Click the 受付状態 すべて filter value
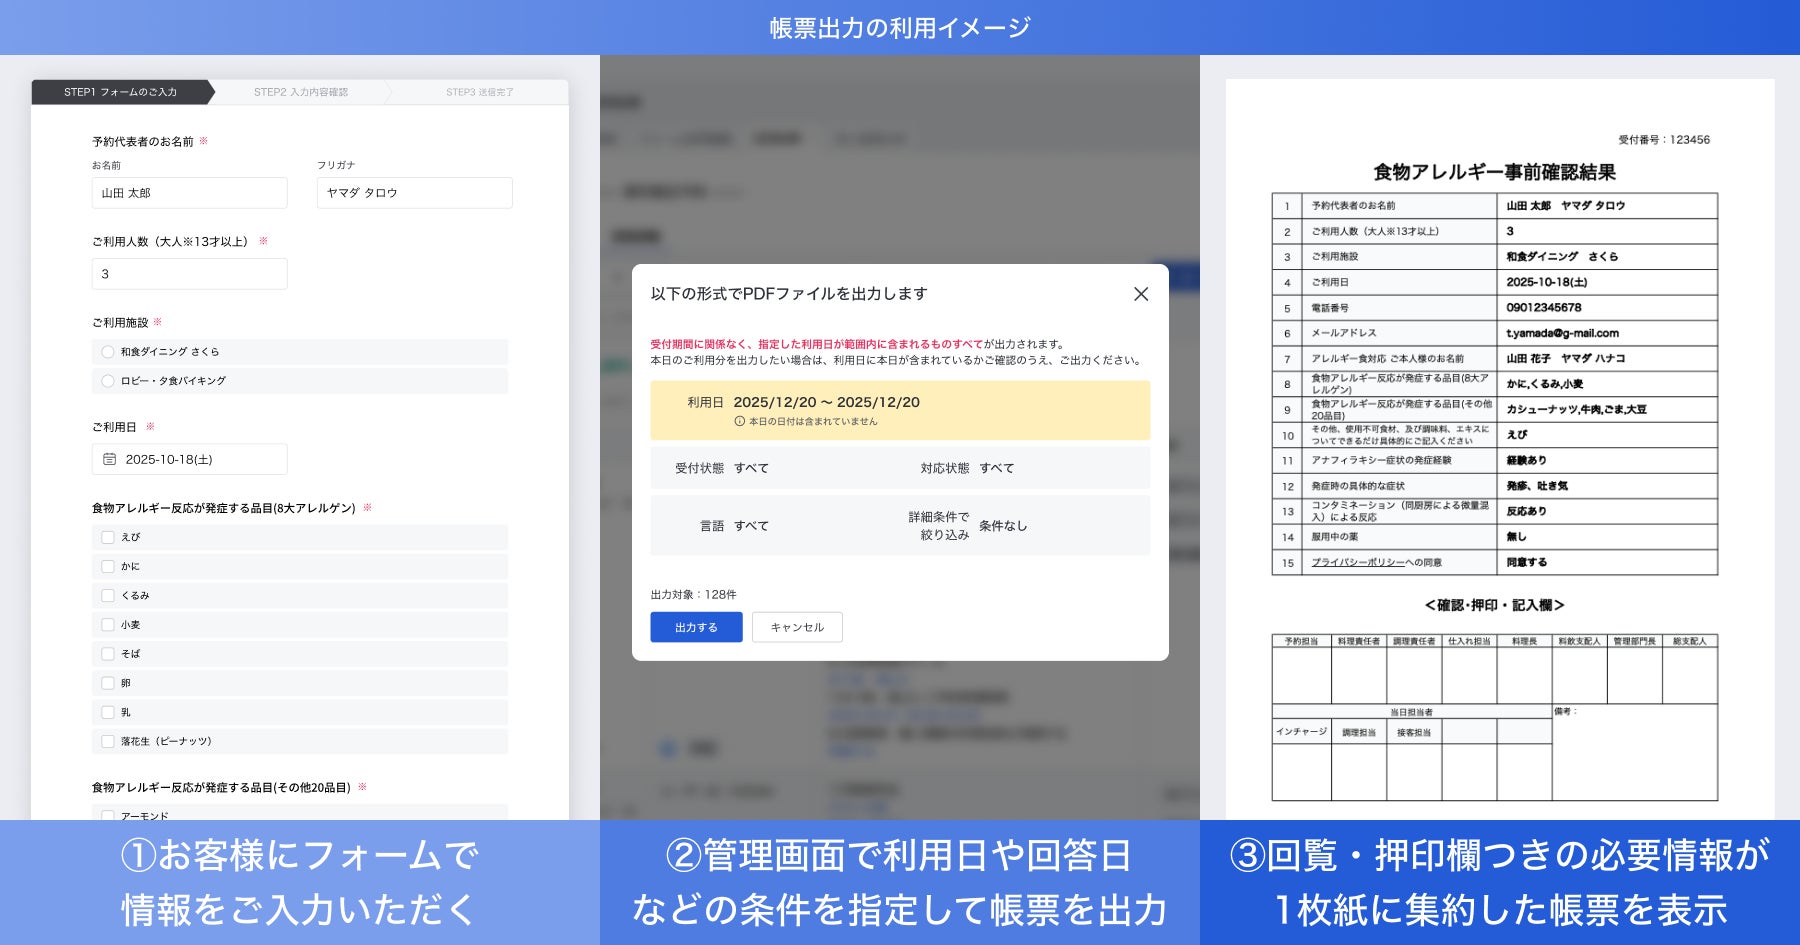1800x945 pixels. pyautogui.click(x=751, y=468)
